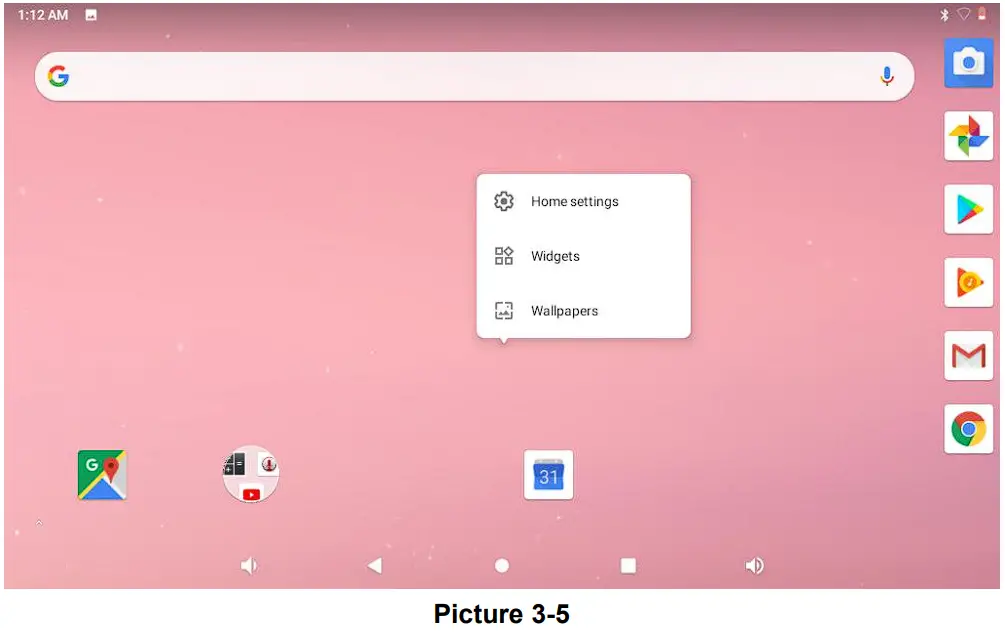Tap the Back navigation button
1005x633 pixels.
pyautogui.click(x=375, y=566)
